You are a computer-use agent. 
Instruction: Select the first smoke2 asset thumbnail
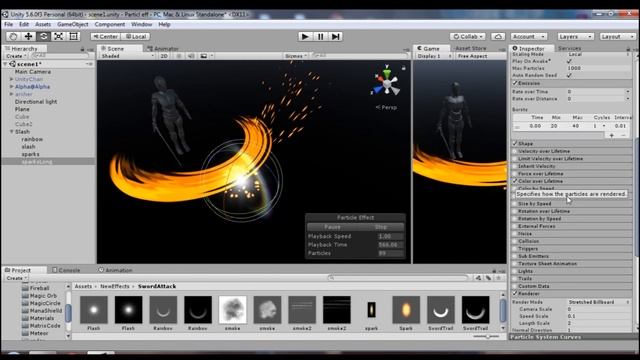point(302,310)
